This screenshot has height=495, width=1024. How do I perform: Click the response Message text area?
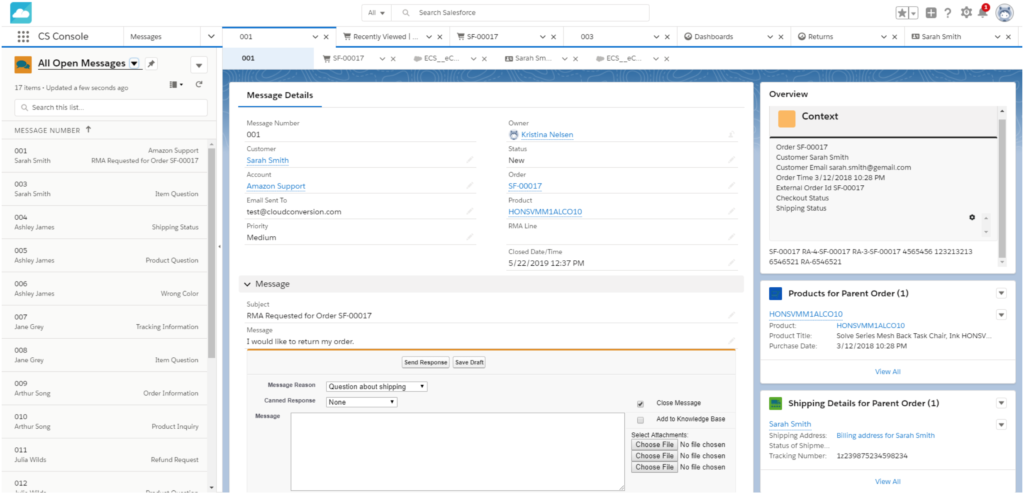(457, 451)
